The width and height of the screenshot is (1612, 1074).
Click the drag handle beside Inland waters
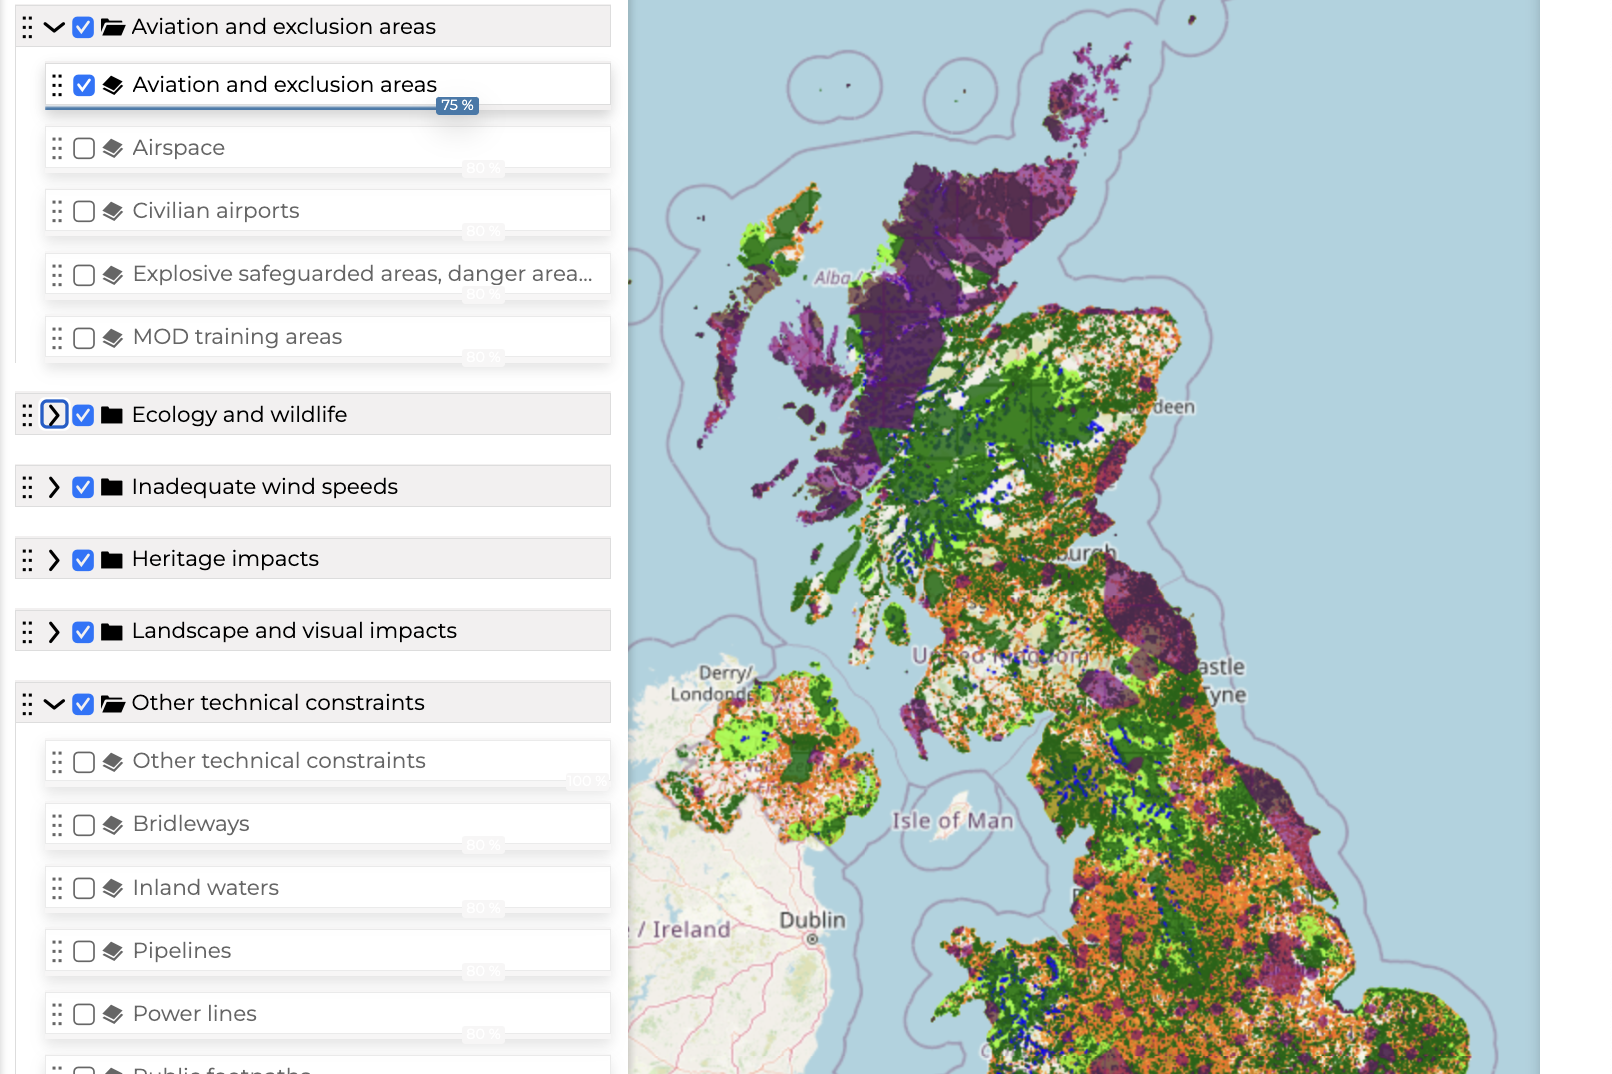click(x=57, y=888)
